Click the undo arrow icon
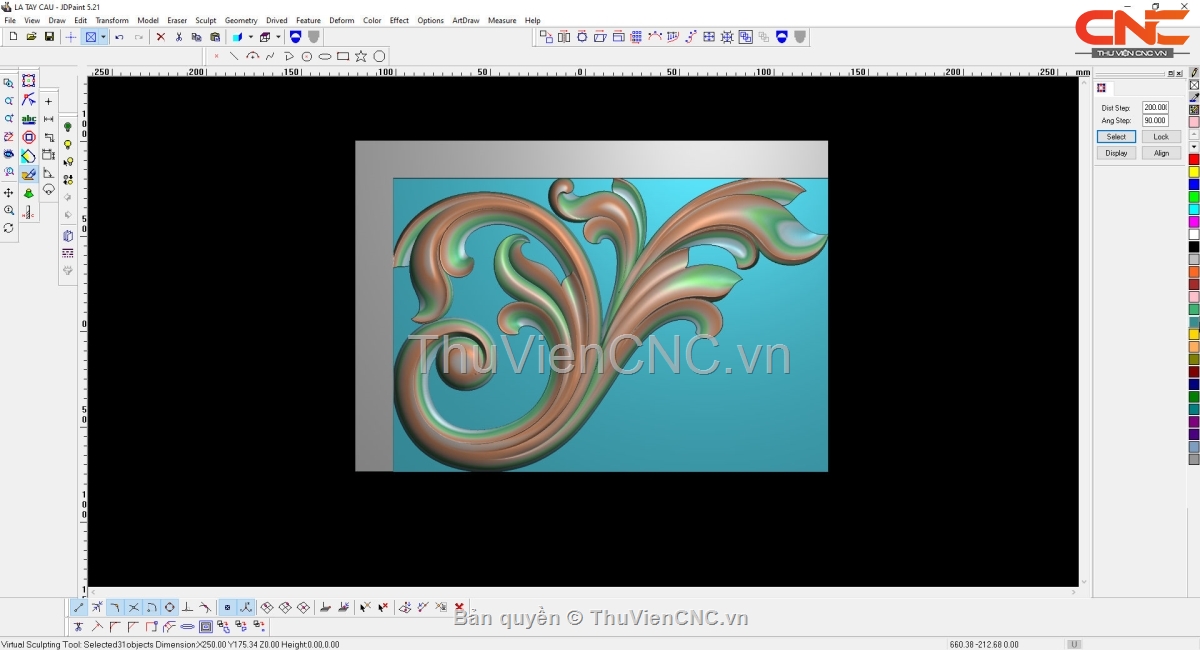 119,37
